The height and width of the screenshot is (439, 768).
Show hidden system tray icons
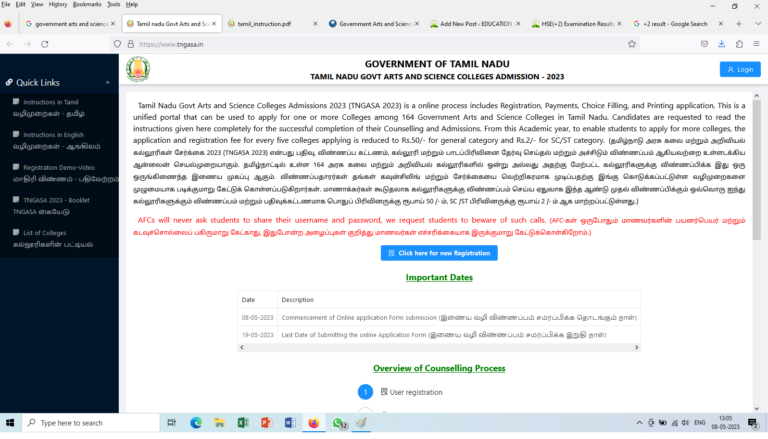coord(644,423)
